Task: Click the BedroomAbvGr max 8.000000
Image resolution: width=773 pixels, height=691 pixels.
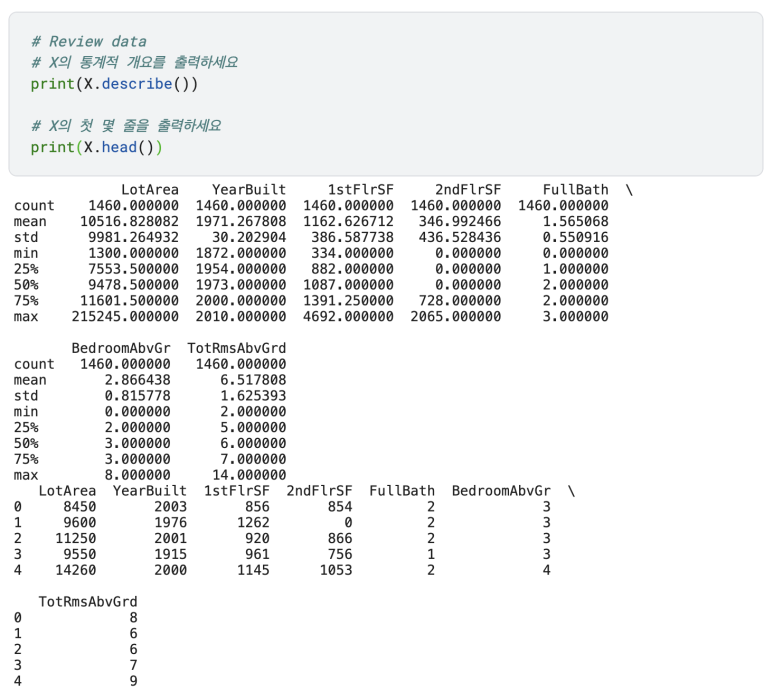Action: tap(138, 475)
